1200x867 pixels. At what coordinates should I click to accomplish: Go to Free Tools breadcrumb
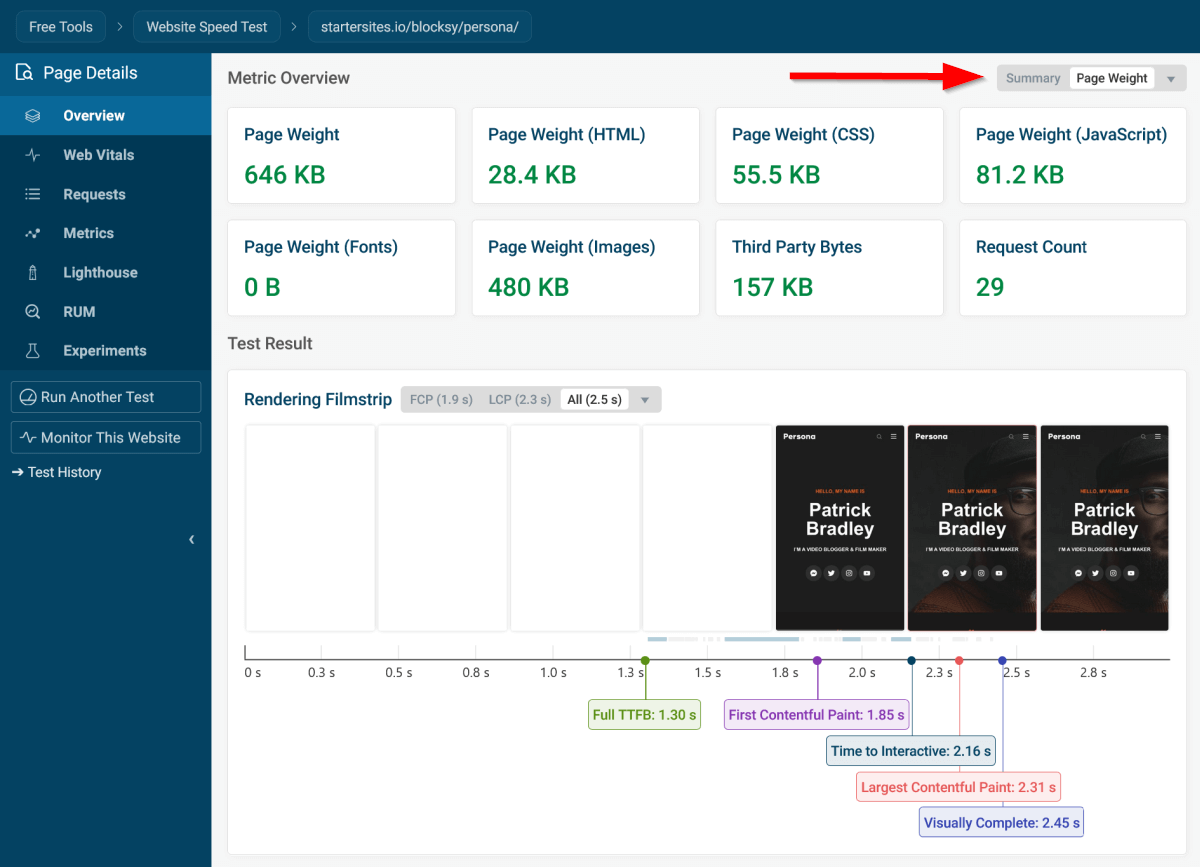(61, 27)
